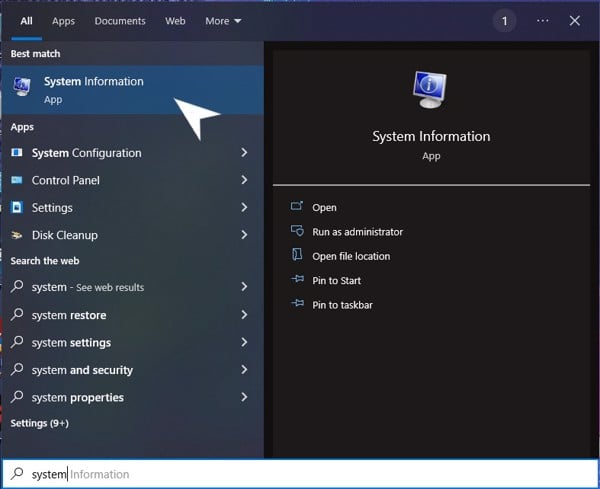Click the search box magnifier icon
Screen dimensions: 600x489
coord(17,474)
